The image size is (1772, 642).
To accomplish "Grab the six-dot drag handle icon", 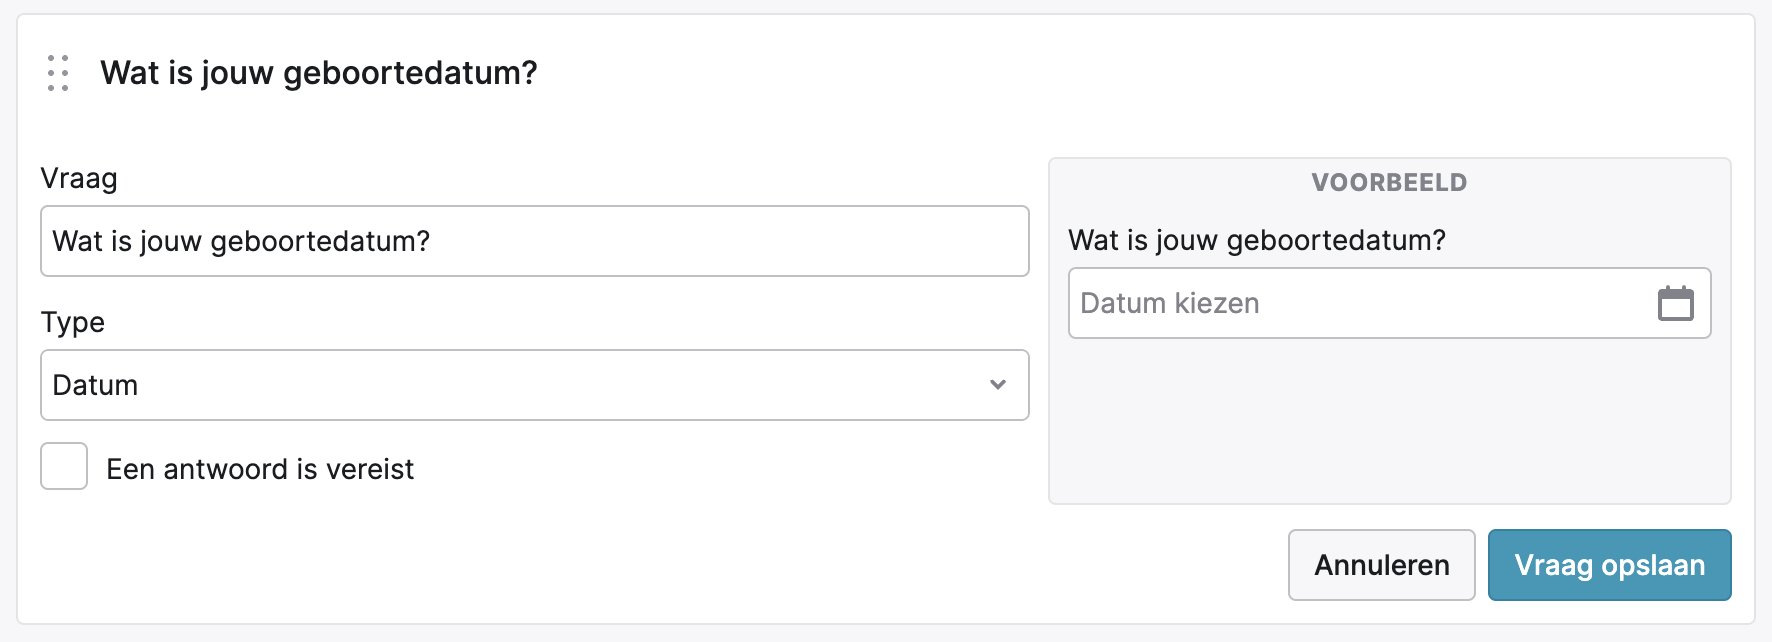I will point(58,73).
